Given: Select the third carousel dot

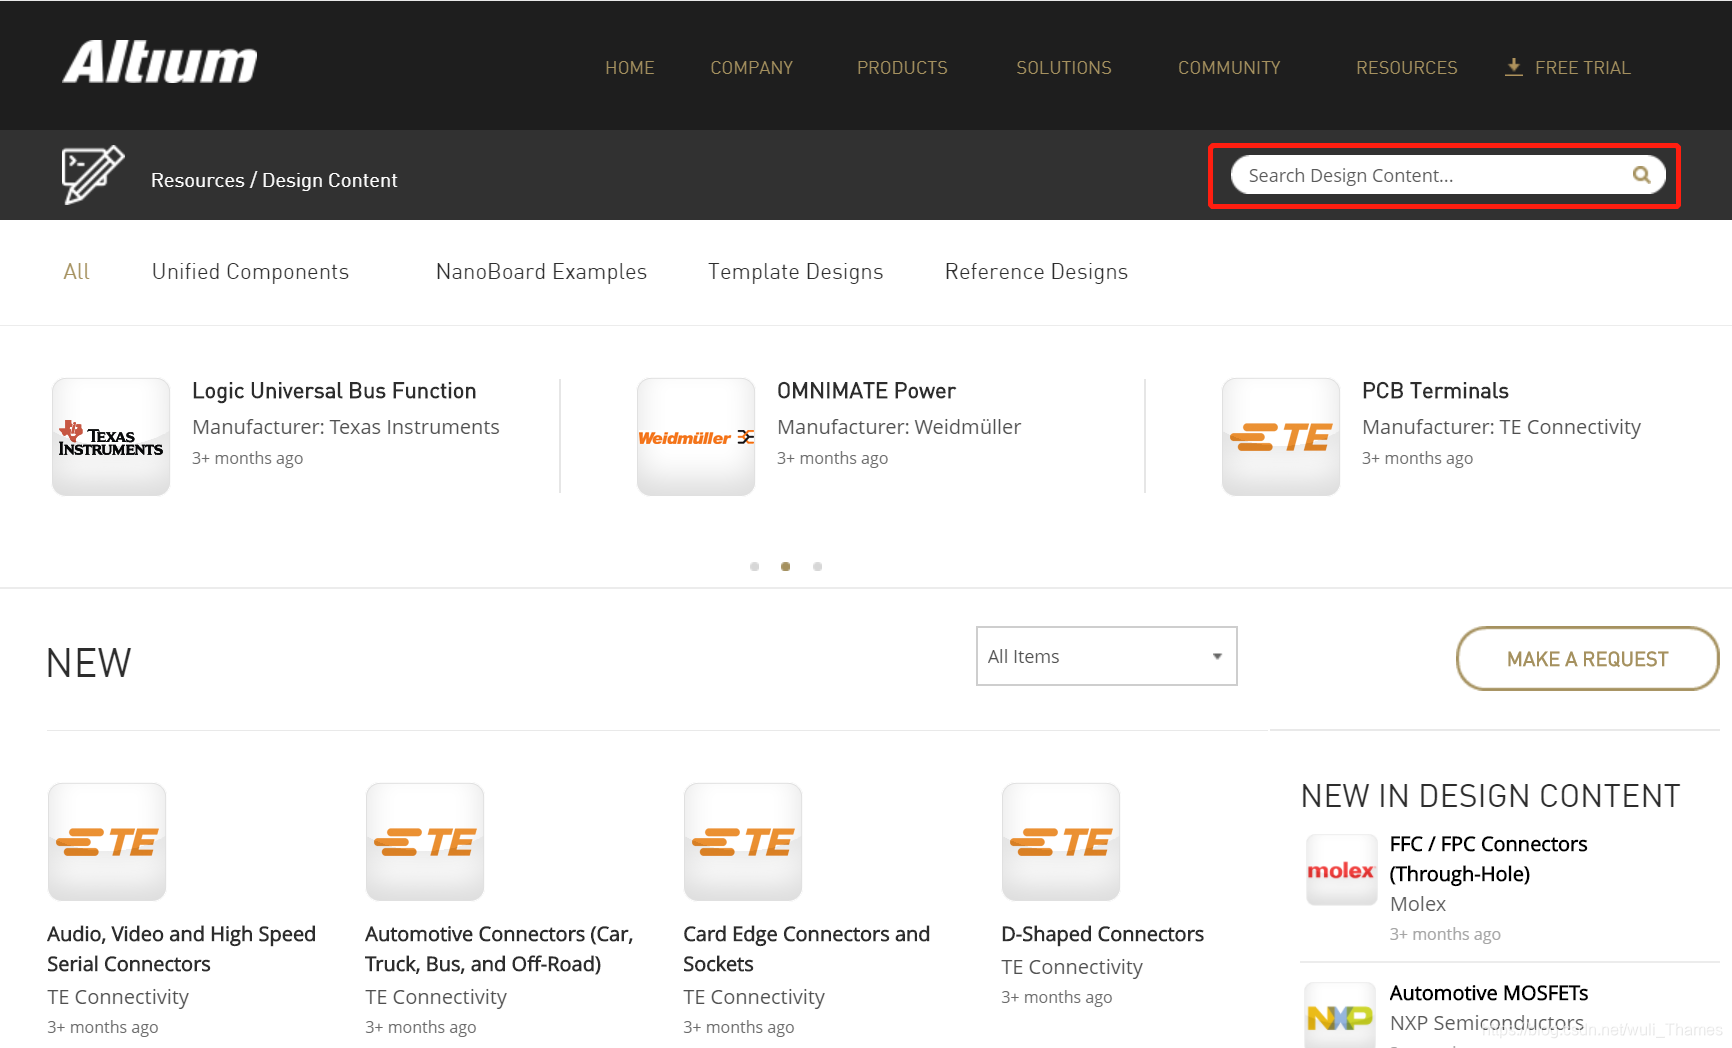Looking at the screenshot, I should click(818, 567).
